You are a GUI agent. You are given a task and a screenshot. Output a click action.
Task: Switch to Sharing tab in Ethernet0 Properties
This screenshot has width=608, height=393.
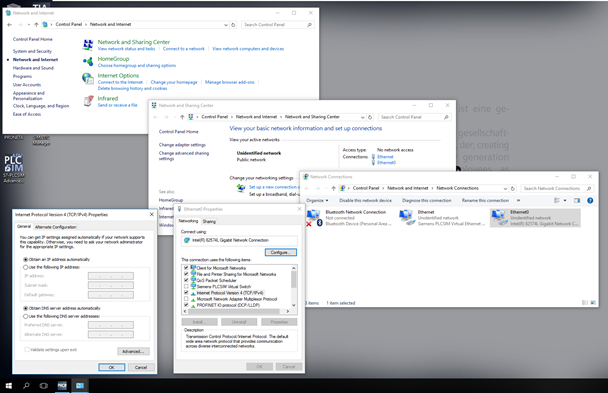pos(209,222)
